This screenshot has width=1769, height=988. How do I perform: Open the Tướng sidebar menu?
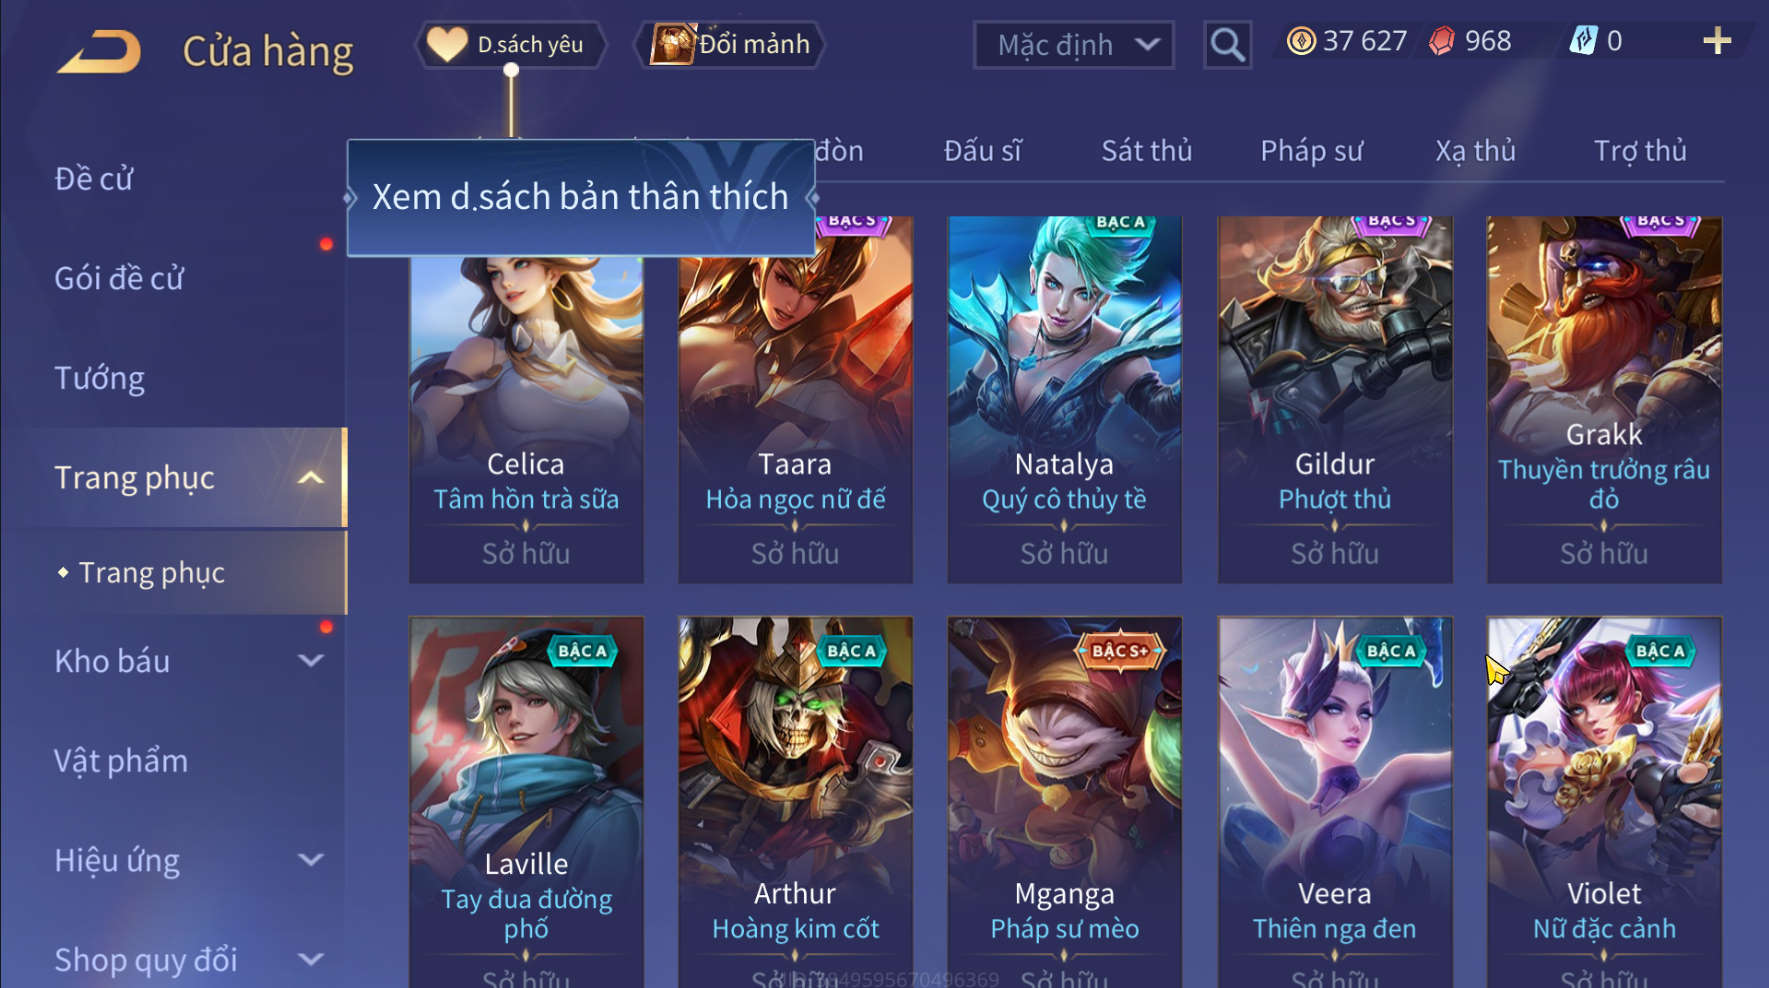tap(100, 378)
